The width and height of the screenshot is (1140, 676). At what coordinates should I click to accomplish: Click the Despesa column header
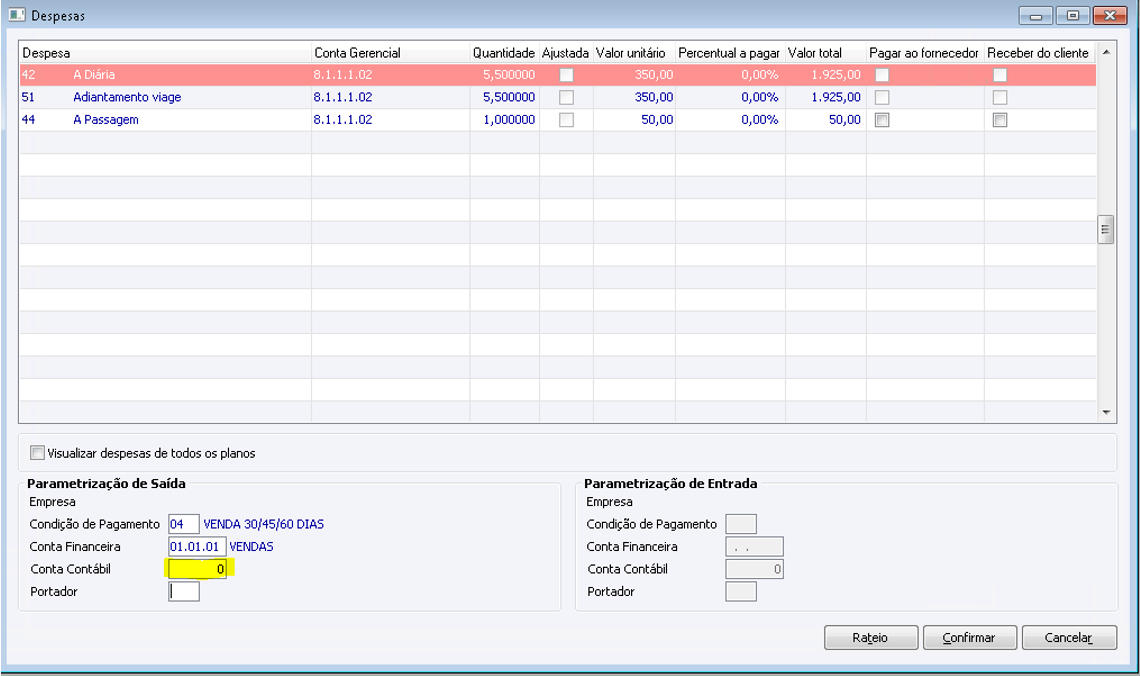tap(165, 52)
